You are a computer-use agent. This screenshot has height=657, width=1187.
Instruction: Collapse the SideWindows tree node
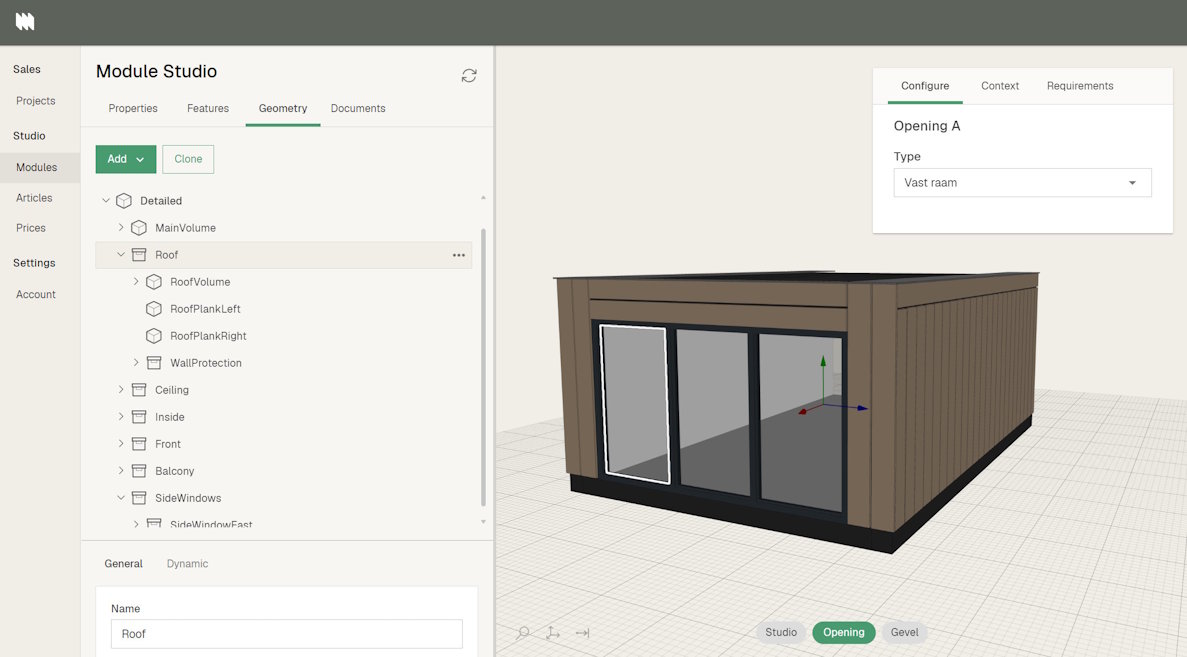121,498
